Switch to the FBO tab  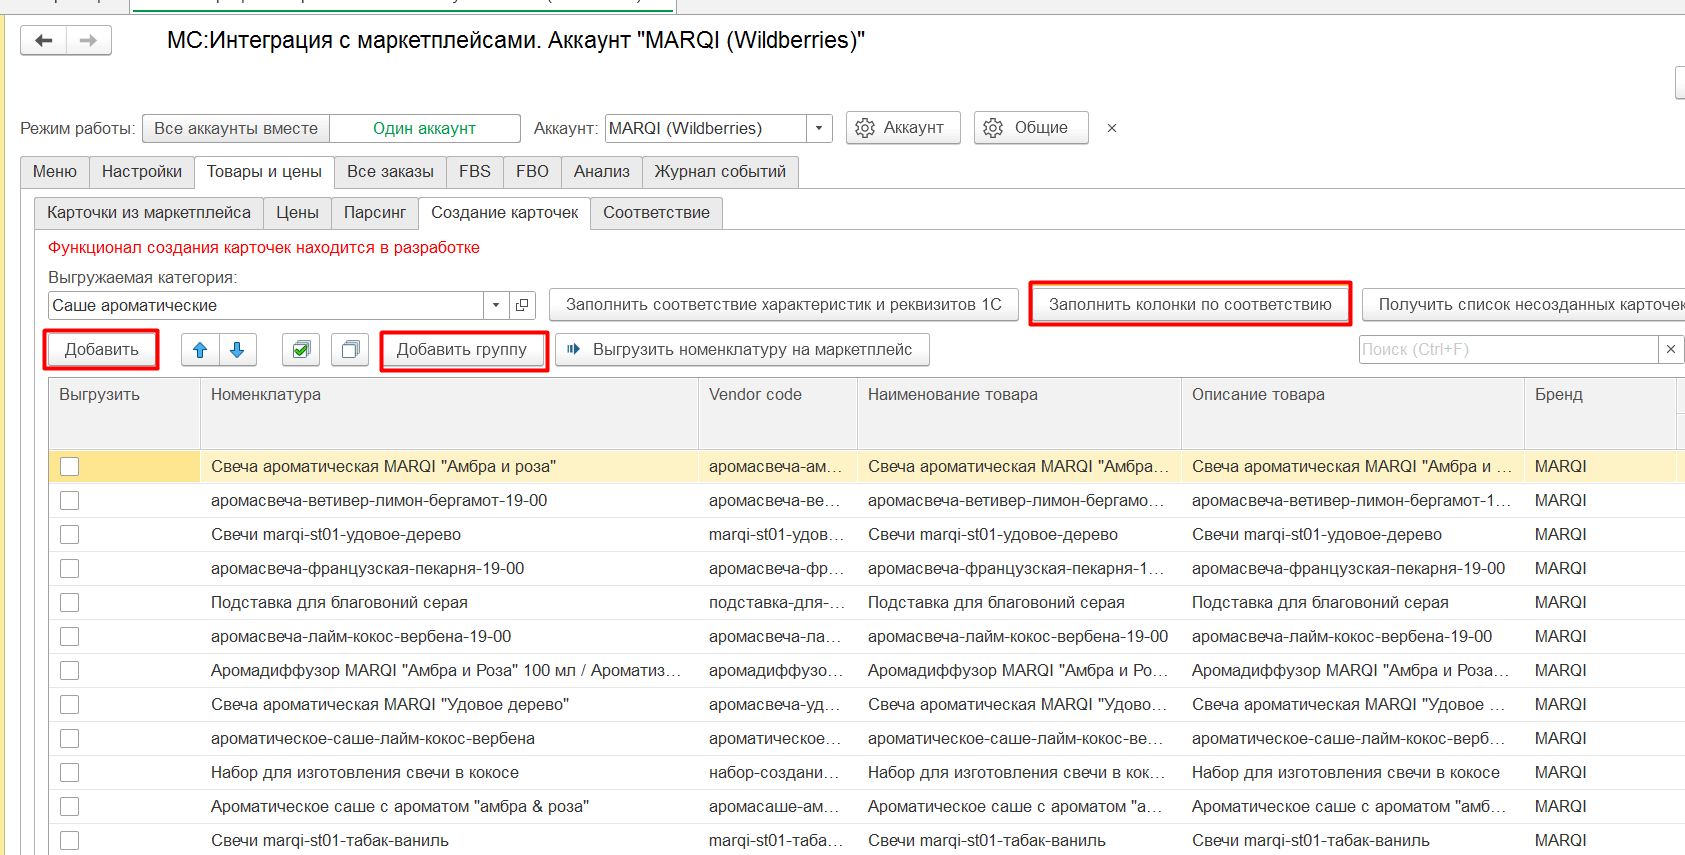point(532,172)
